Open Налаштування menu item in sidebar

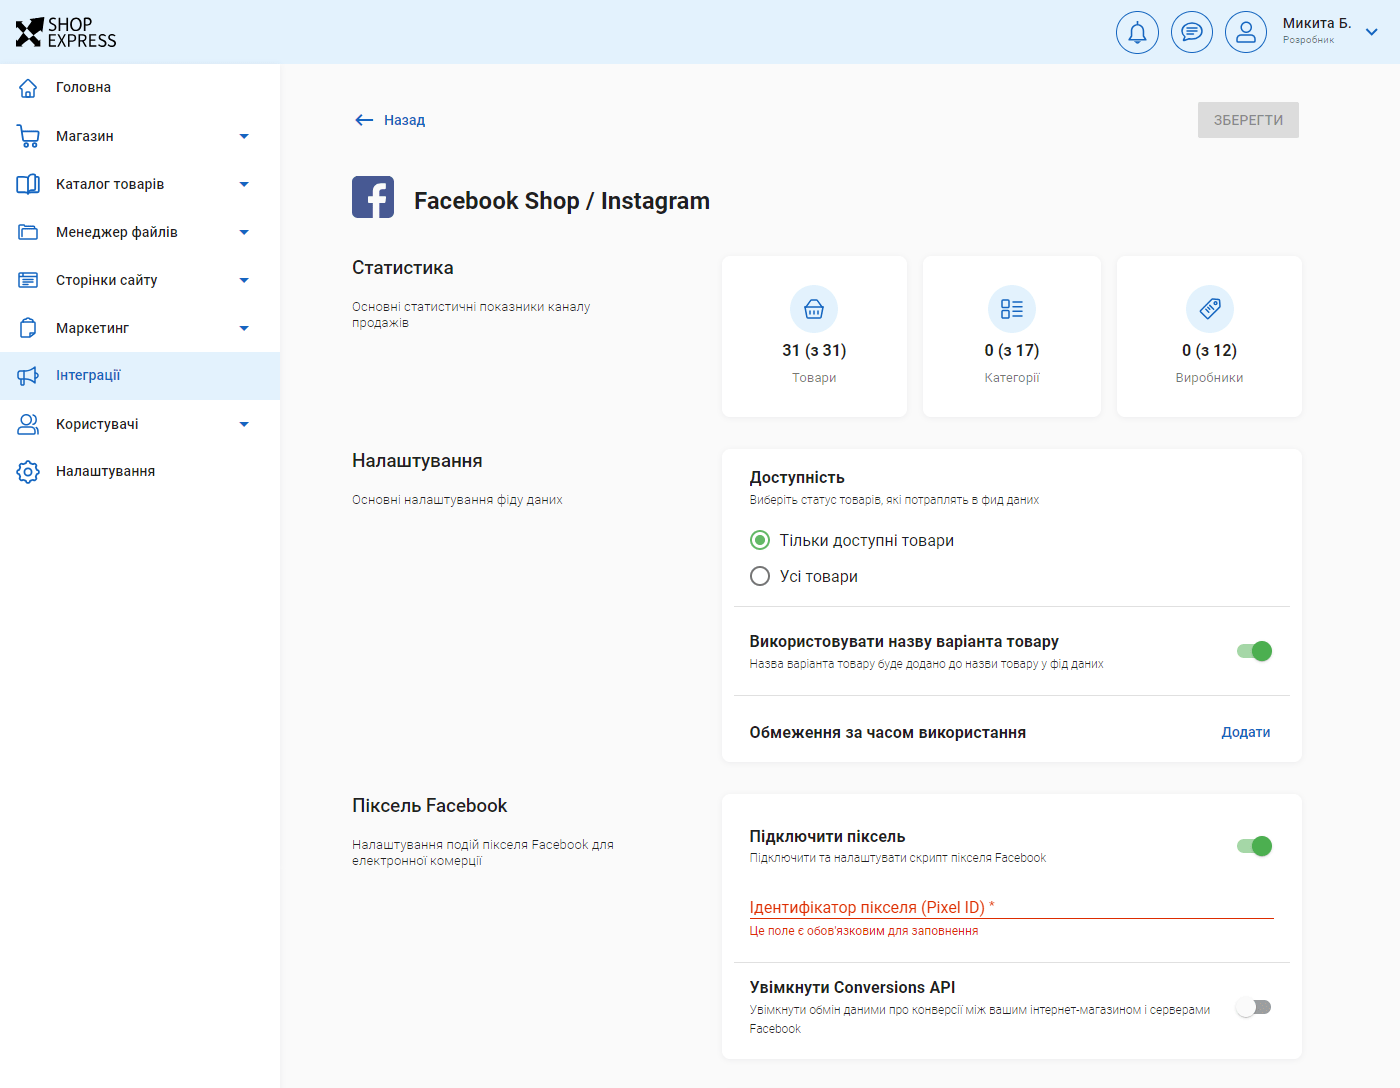140,472
